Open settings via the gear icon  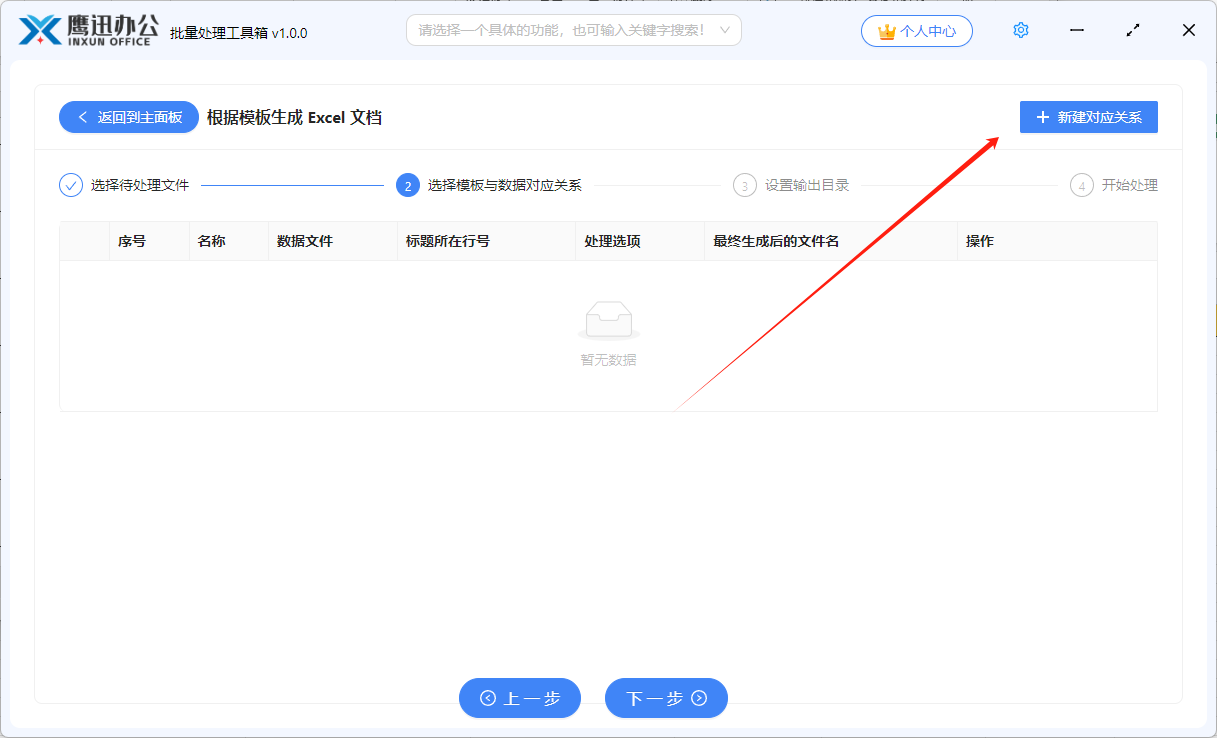(1020, 30)
